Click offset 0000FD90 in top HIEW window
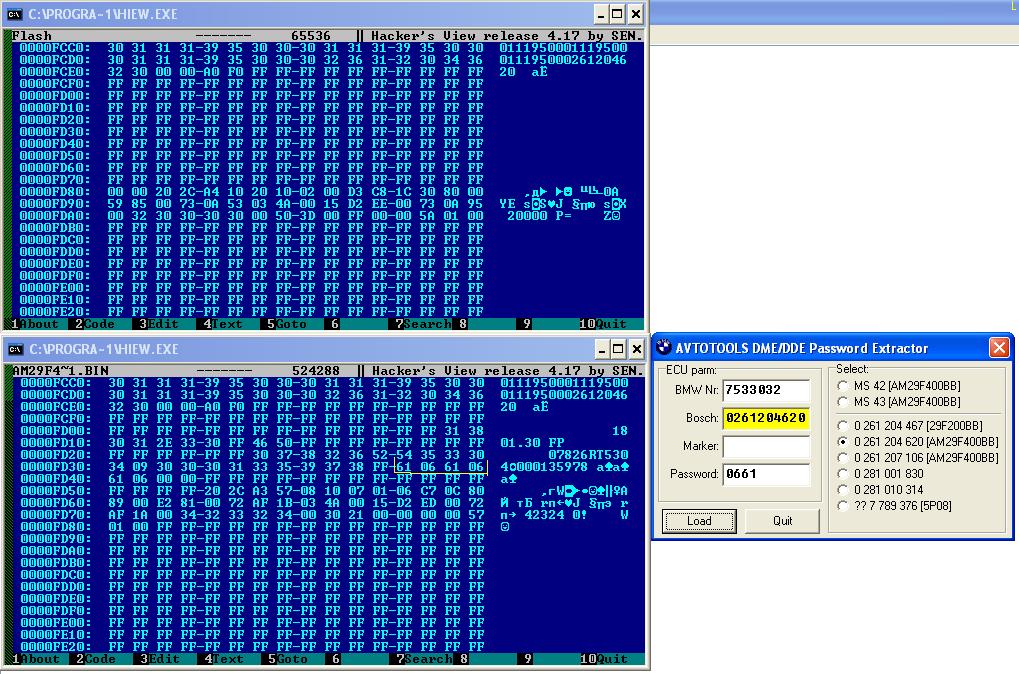Viewport: 1019px width, 674px height. click(x=55, y=203)
